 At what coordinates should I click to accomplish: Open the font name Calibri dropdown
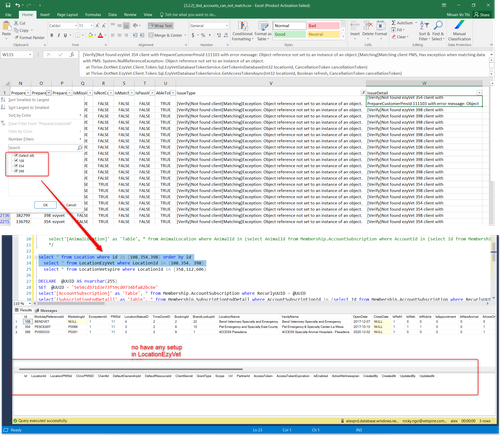[76, 26]
